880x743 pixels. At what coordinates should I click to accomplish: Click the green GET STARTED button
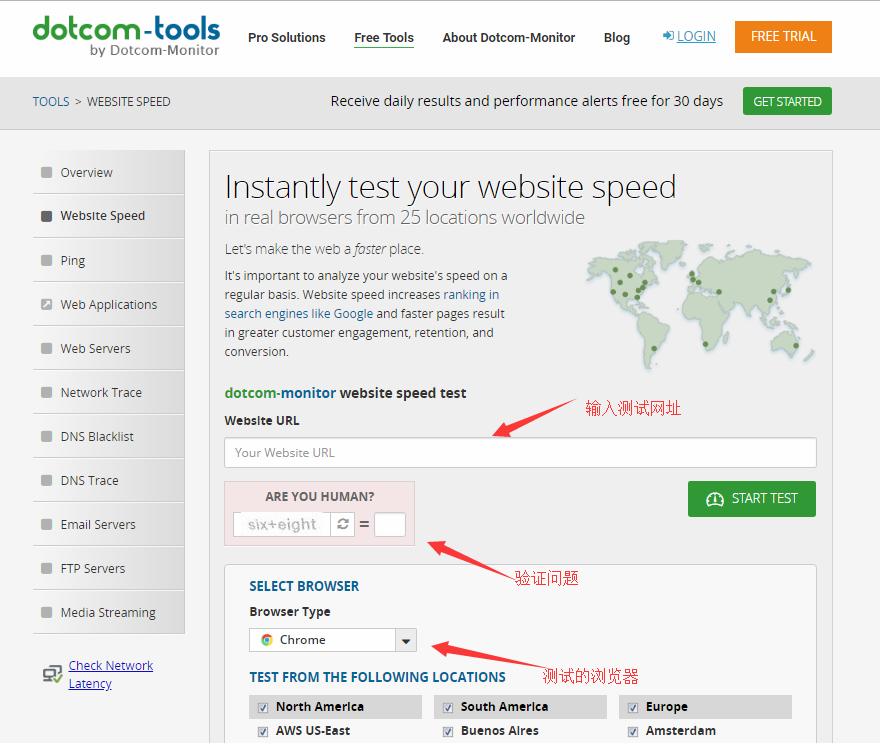pyautogui.click(x=787, y=101)
